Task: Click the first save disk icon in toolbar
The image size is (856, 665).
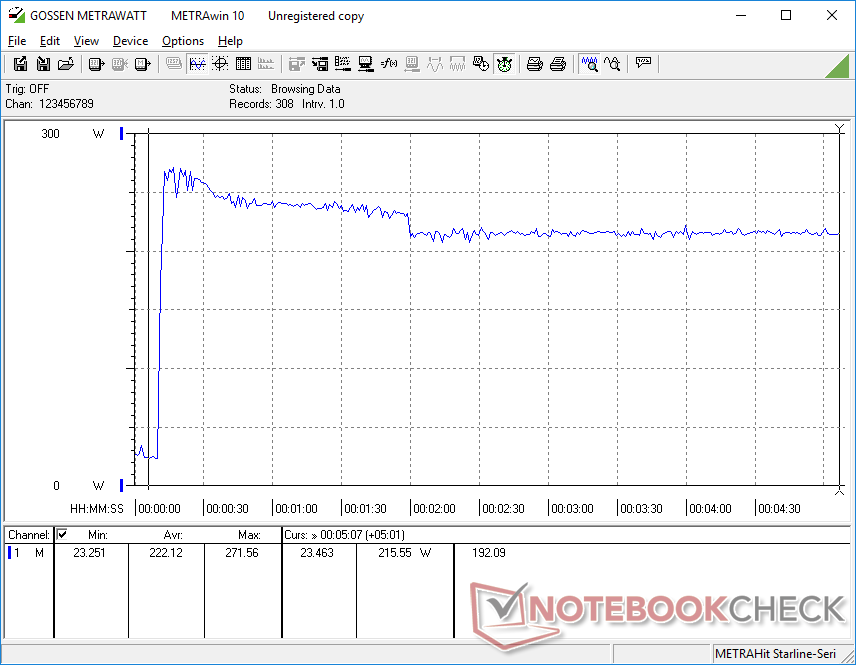Action: [20, 64]
